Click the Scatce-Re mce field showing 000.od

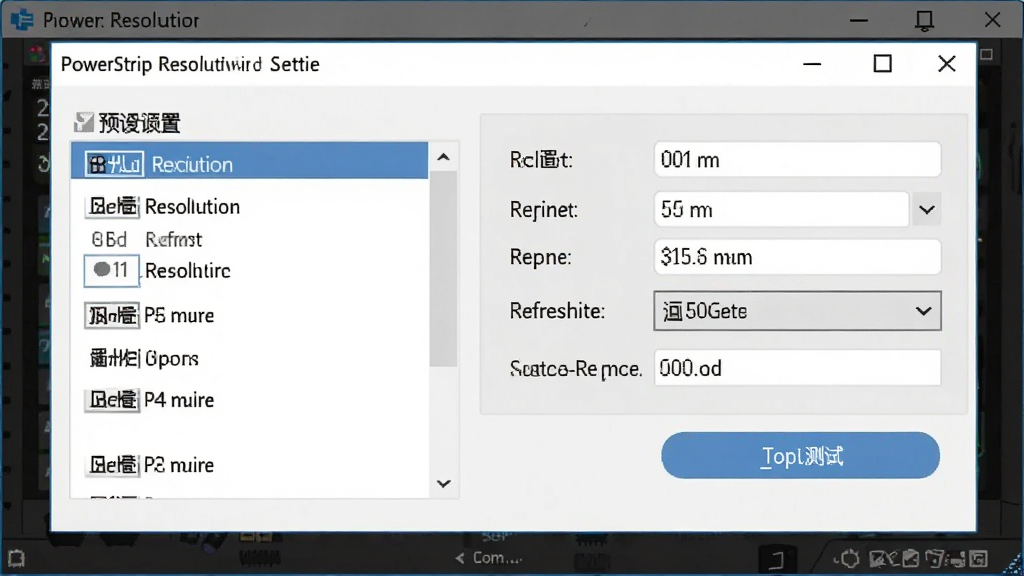point(797,368)
